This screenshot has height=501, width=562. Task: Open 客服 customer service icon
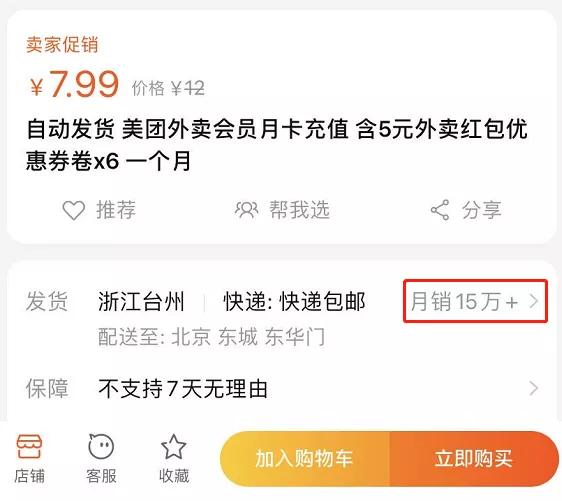pos(101,447)
